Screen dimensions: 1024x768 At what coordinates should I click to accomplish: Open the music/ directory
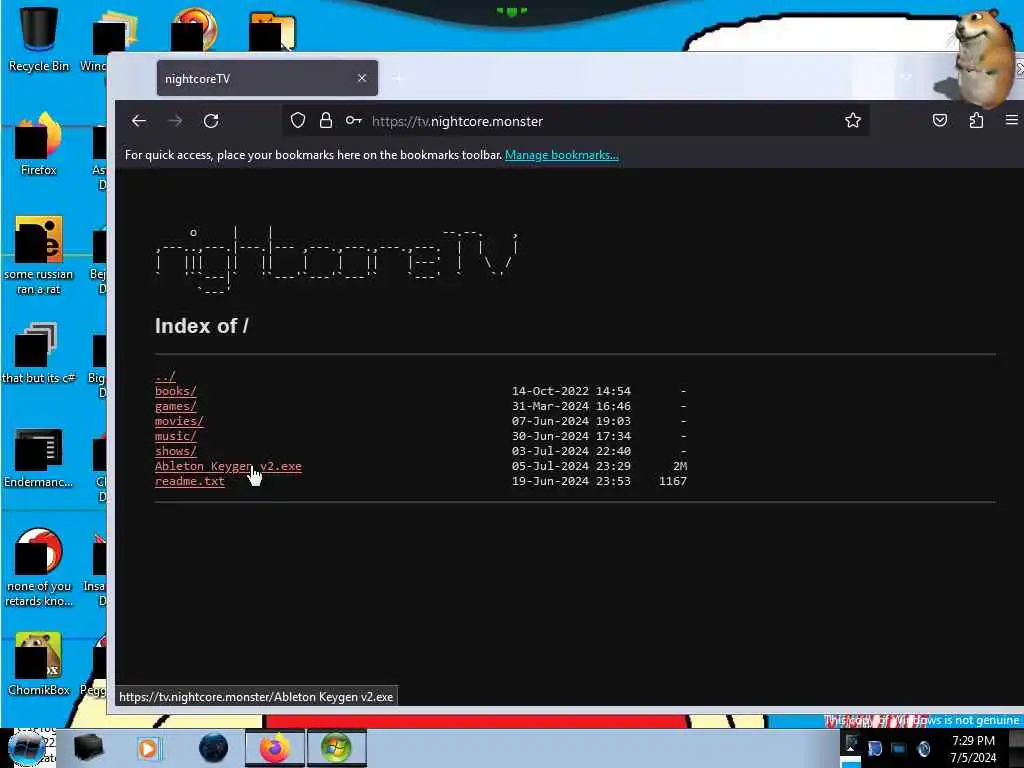point(176,436)
